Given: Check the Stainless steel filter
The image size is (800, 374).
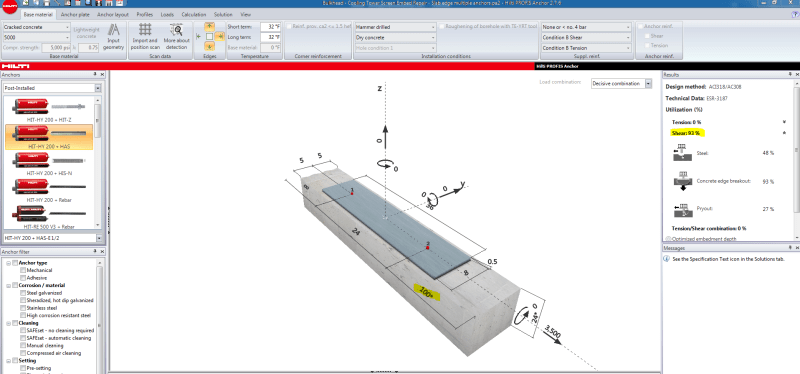Looking at the screenshot, I should point(22,308).
